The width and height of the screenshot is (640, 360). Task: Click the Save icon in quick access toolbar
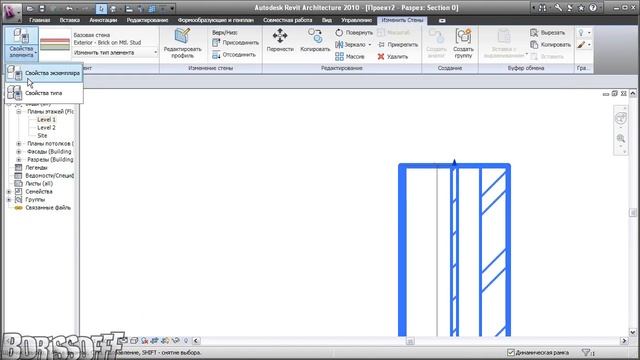[42, 8]
